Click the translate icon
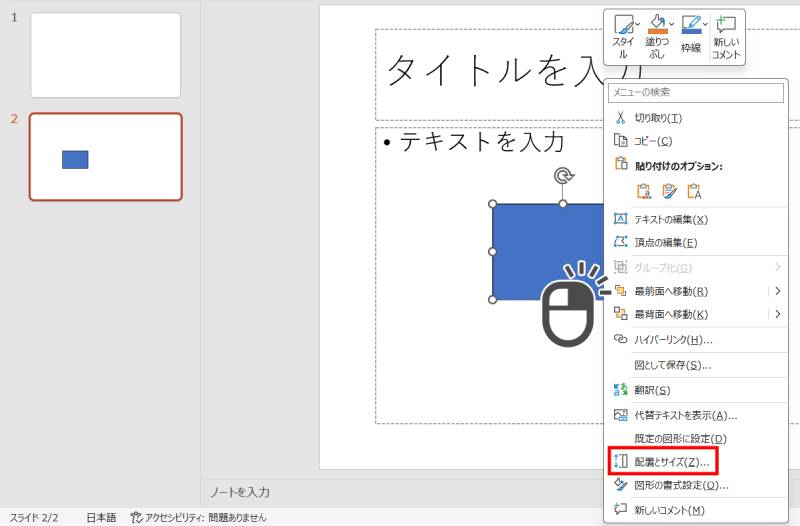 click(x=620, y=390)
